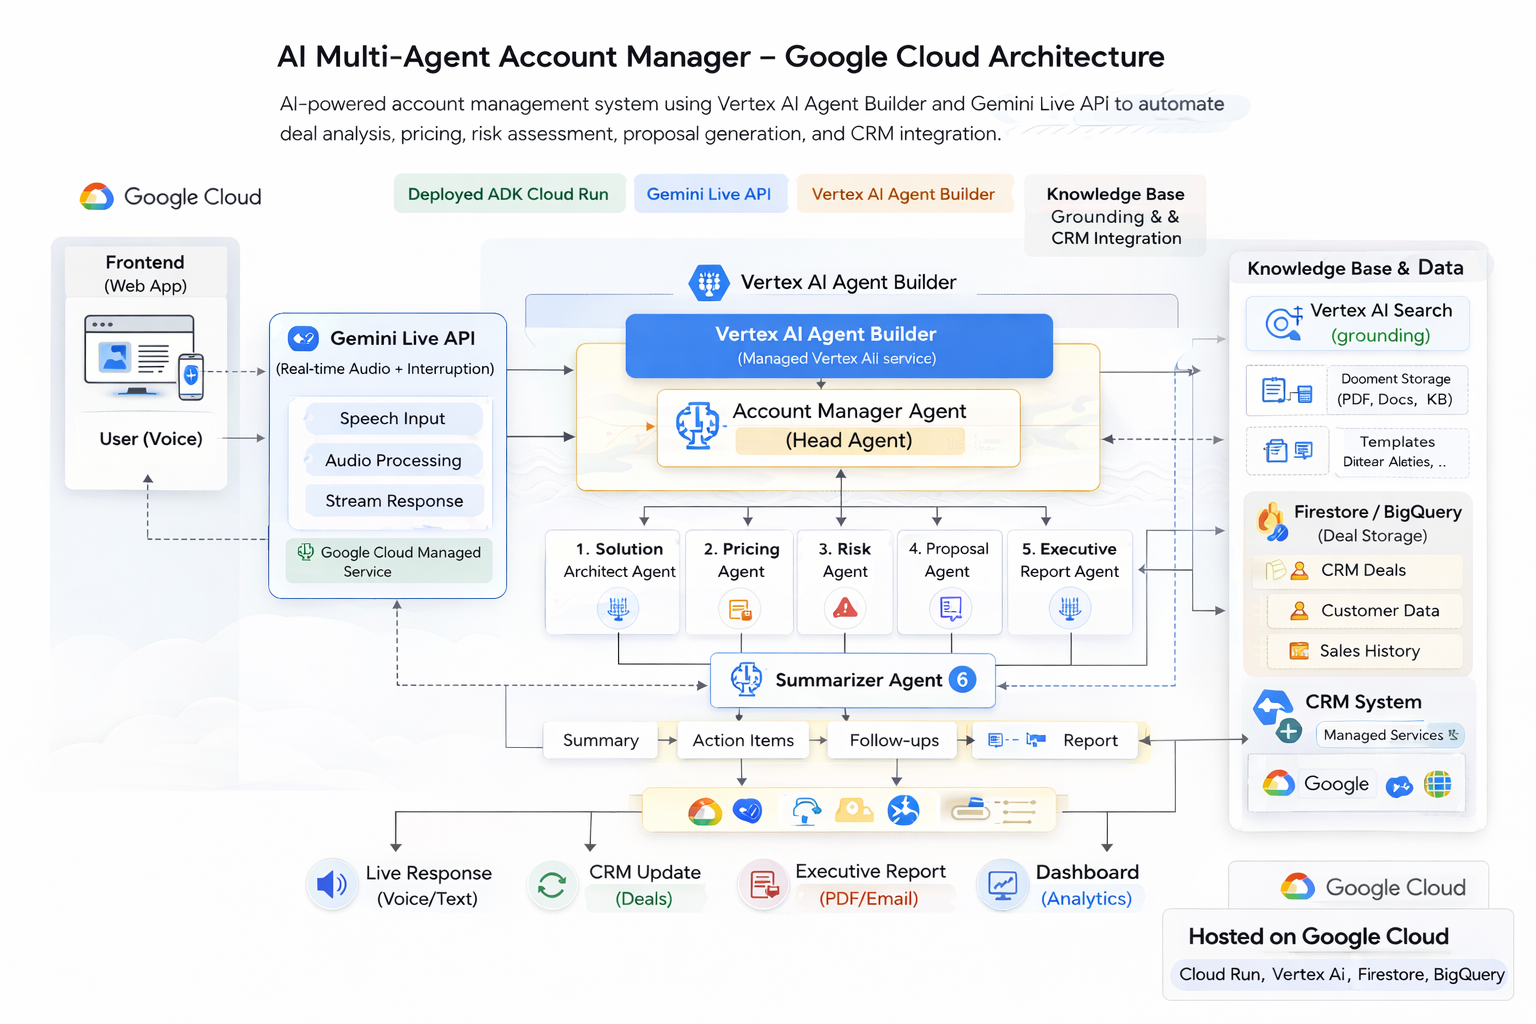Screen dimensions: 1536x1024
Task: Click the Proposal Agent icon
Action: [x=950, y=607]
